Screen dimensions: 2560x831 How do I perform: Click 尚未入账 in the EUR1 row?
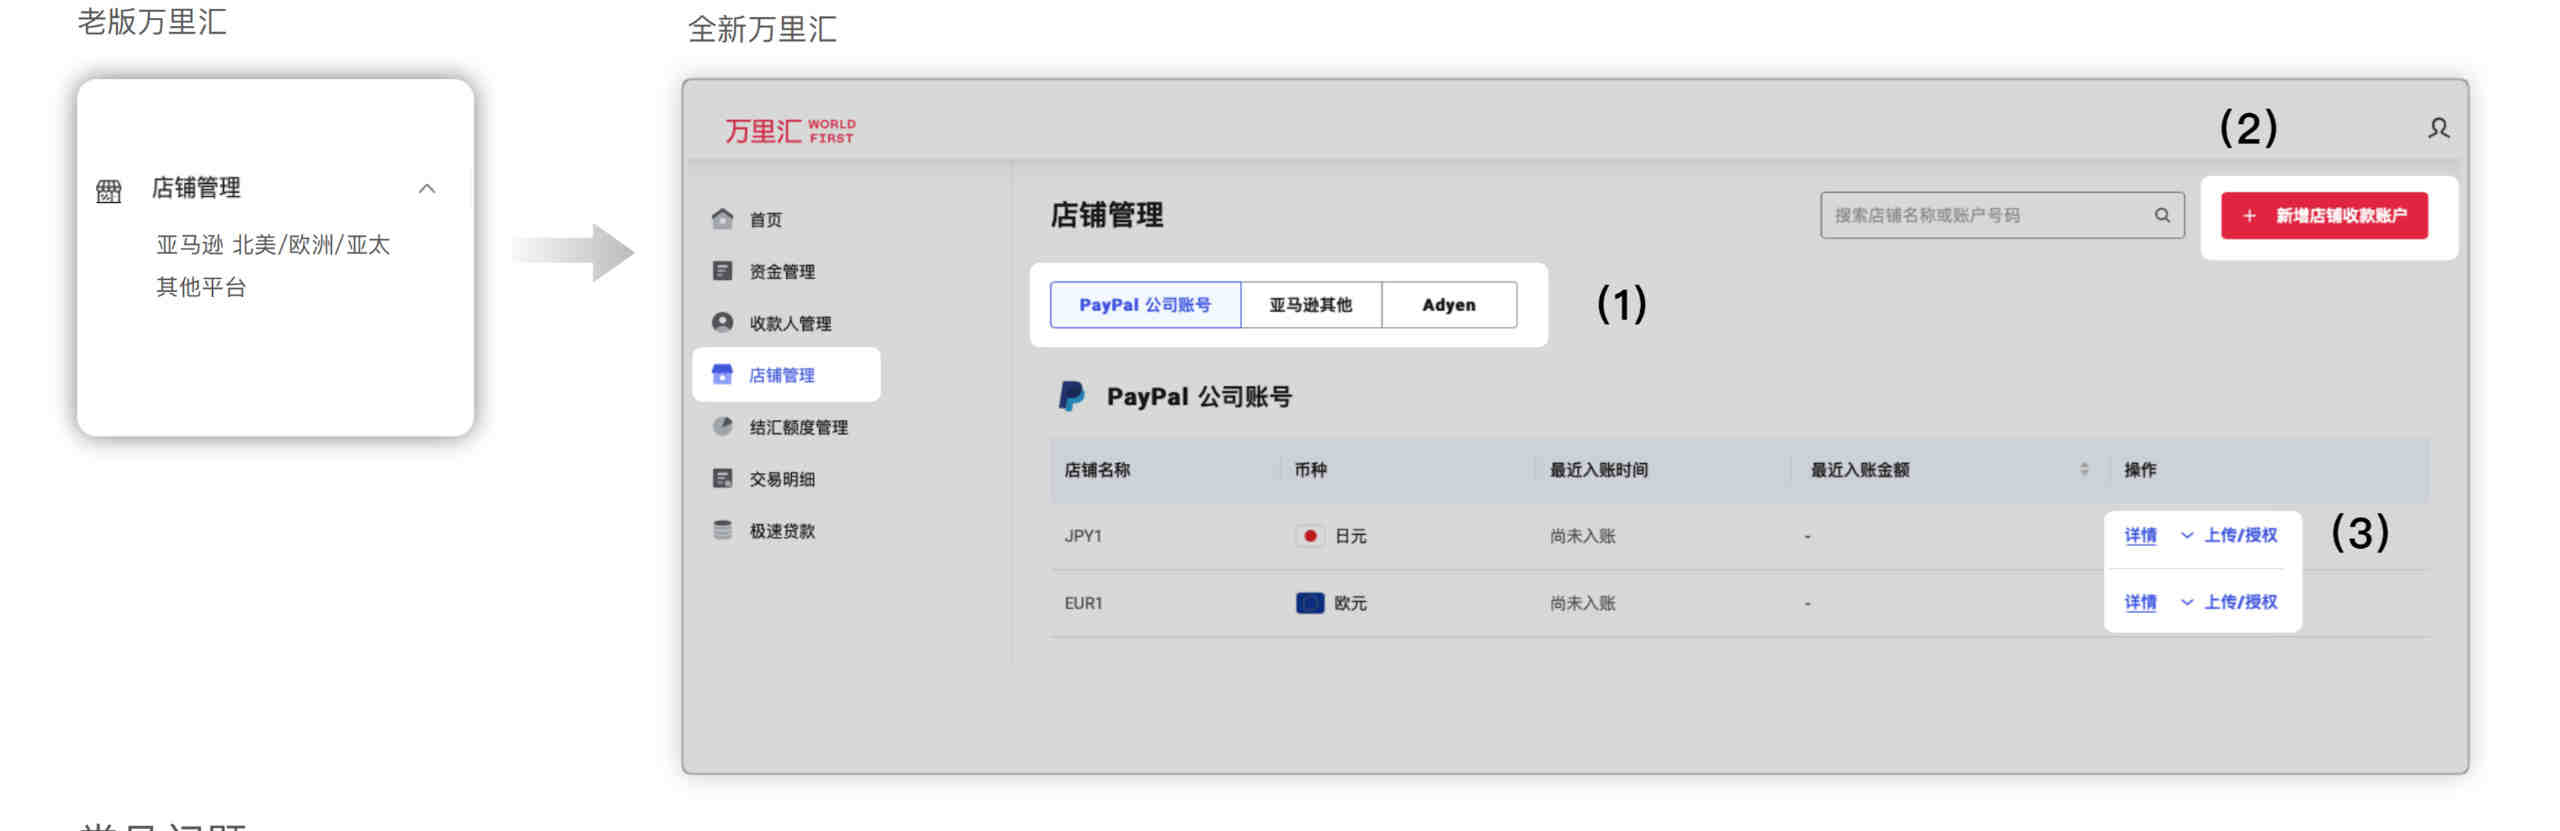tap(1583, 603)
